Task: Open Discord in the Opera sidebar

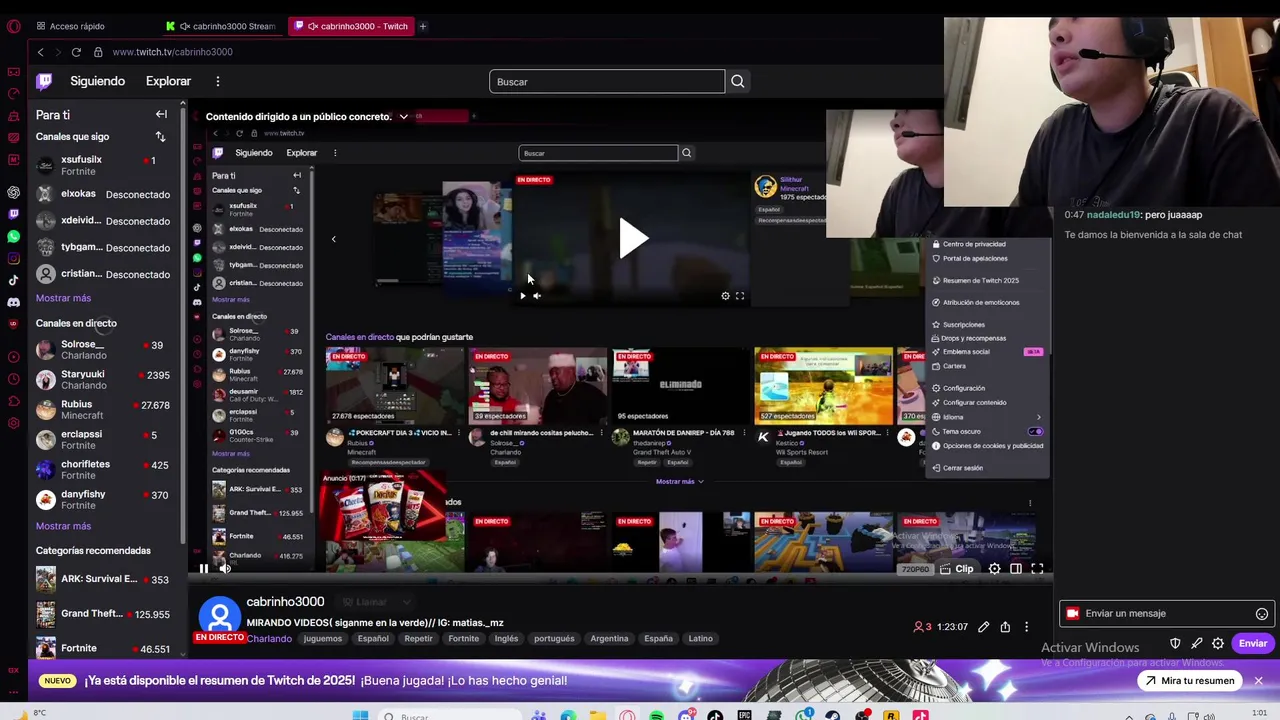Action: point(13,302)
